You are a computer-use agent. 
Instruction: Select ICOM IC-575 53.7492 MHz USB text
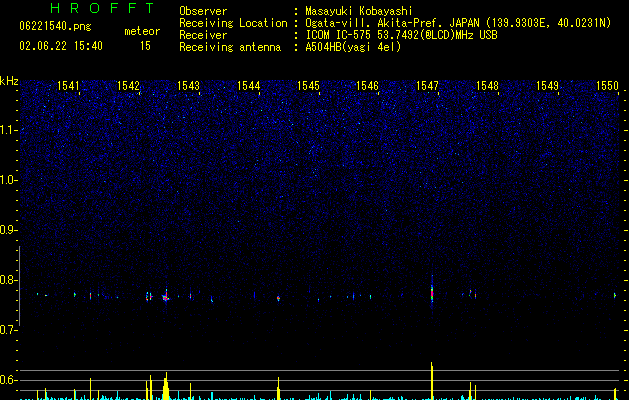[x=401, y=35]
